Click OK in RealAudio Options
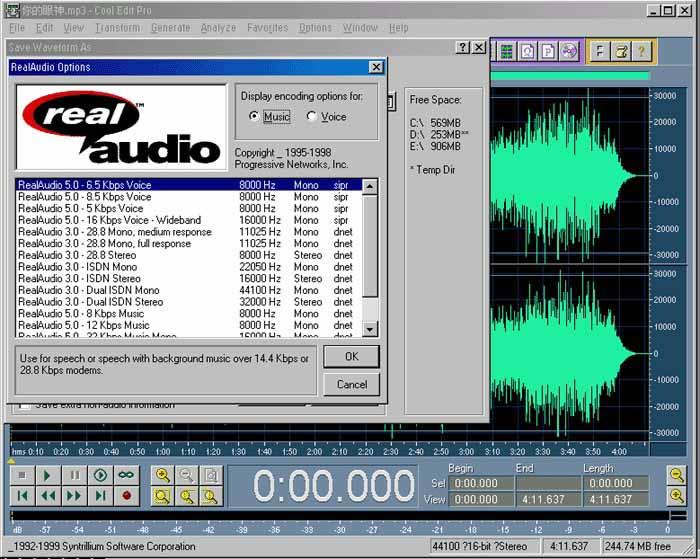The height and width of the screenshot is (559, 700). pos(351,357)
